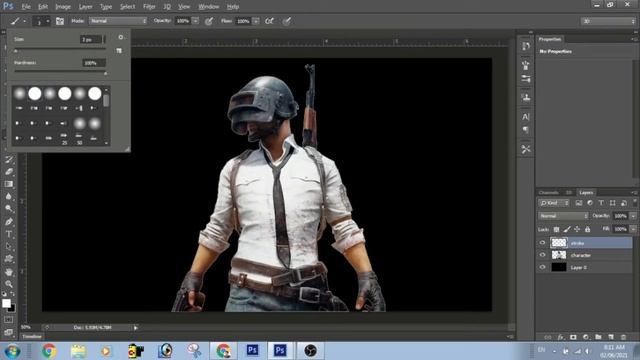Open workspace switcher dropdown
This screenshot has width=640, height=360.
pos(608,21)
